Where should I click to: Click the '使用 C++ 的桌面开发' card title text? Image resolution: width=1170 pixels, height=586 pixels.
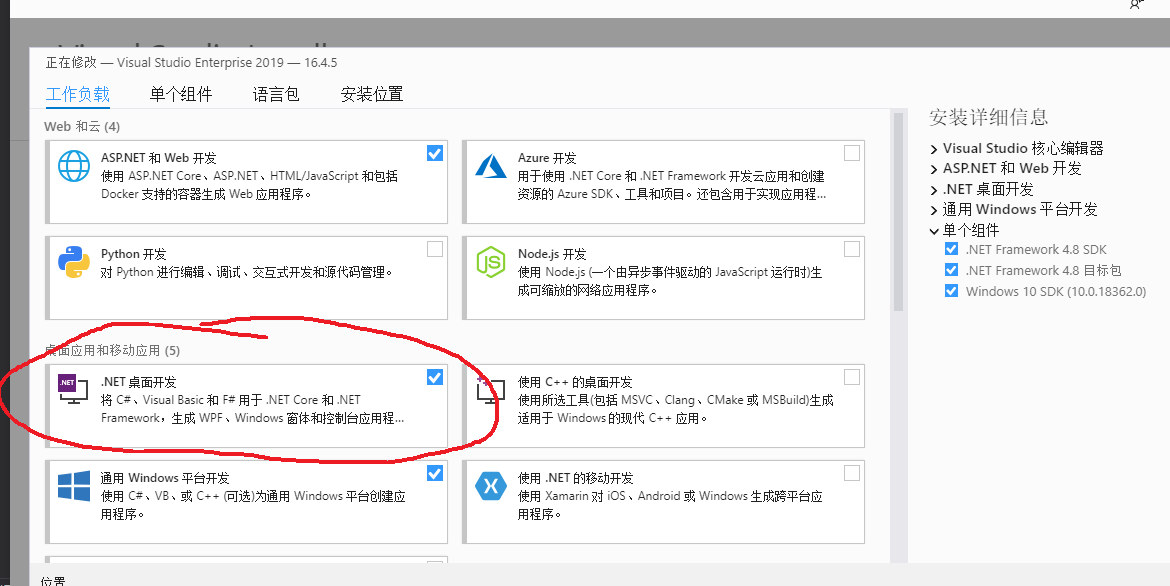pos(575,382)
